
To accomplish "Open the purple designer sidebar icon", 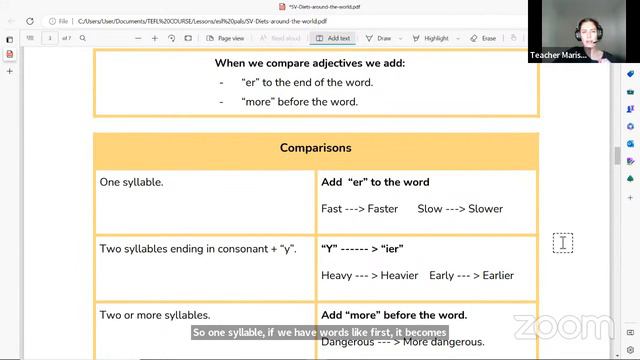I will (630, 161).
